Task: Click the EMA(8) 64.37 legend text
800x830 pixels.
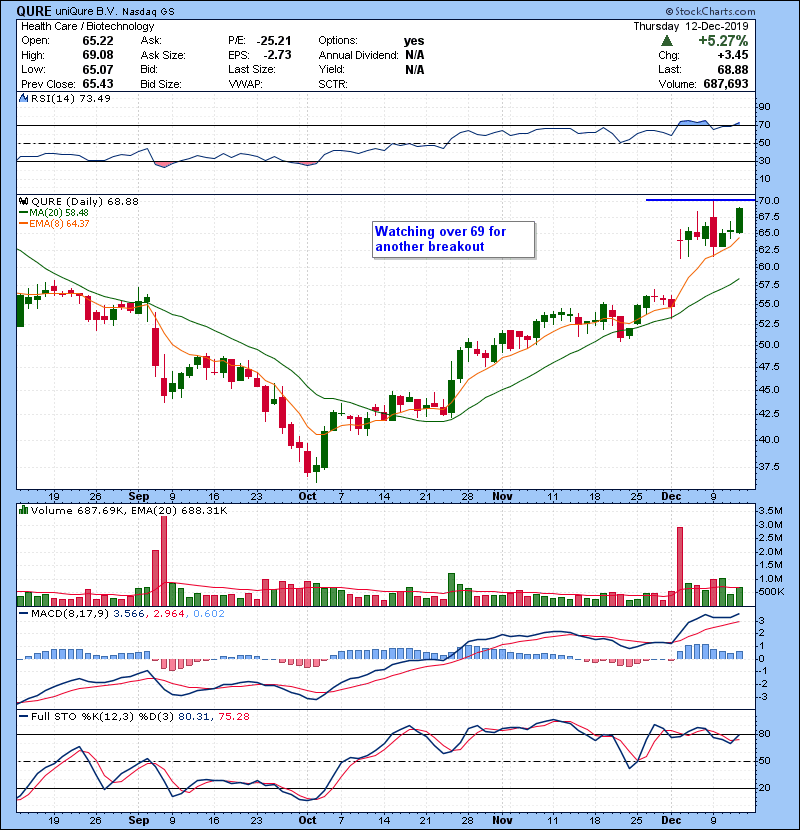Action: point(59,224)
